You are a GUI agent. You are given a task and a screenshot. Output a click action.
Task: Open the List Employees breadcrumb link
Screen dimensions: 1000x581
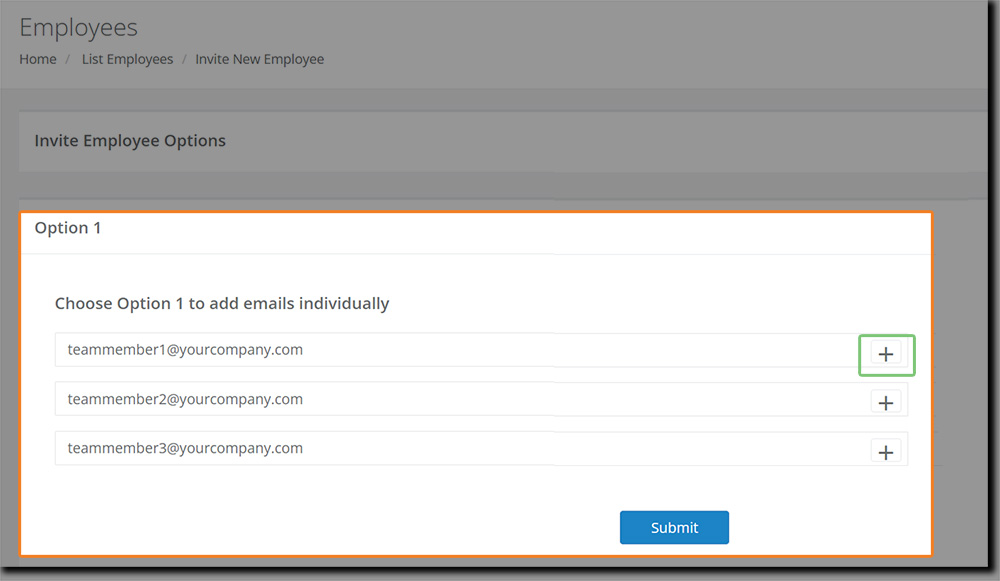pos(127,59)
